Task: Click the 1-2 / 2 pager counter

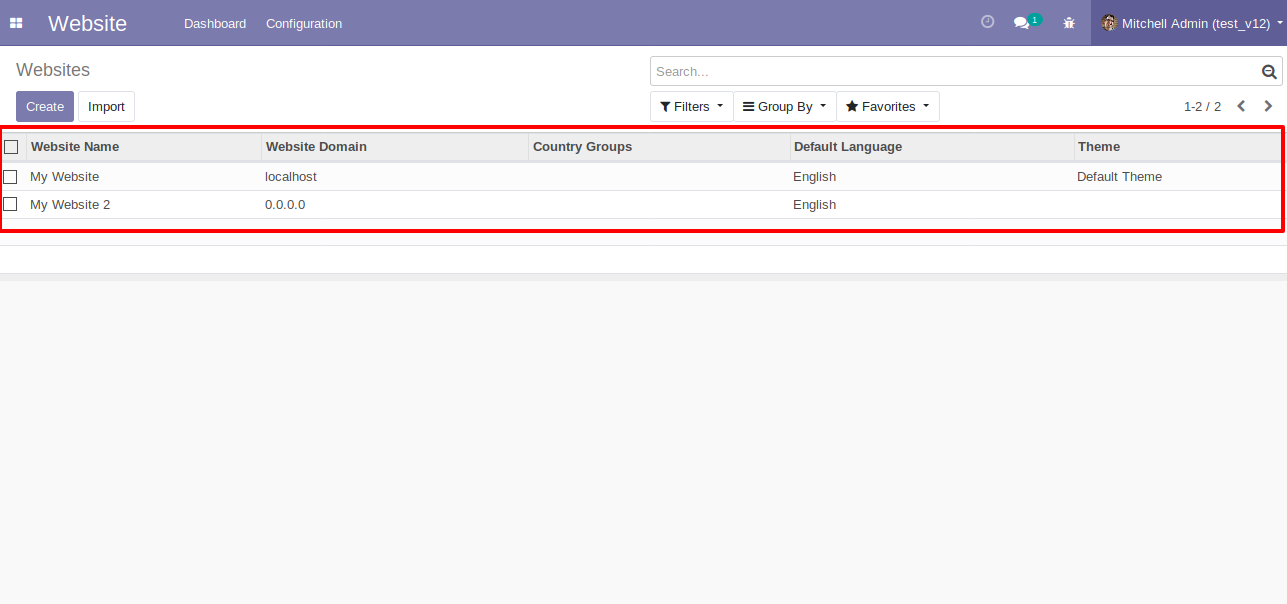Action: [1202, 107]
